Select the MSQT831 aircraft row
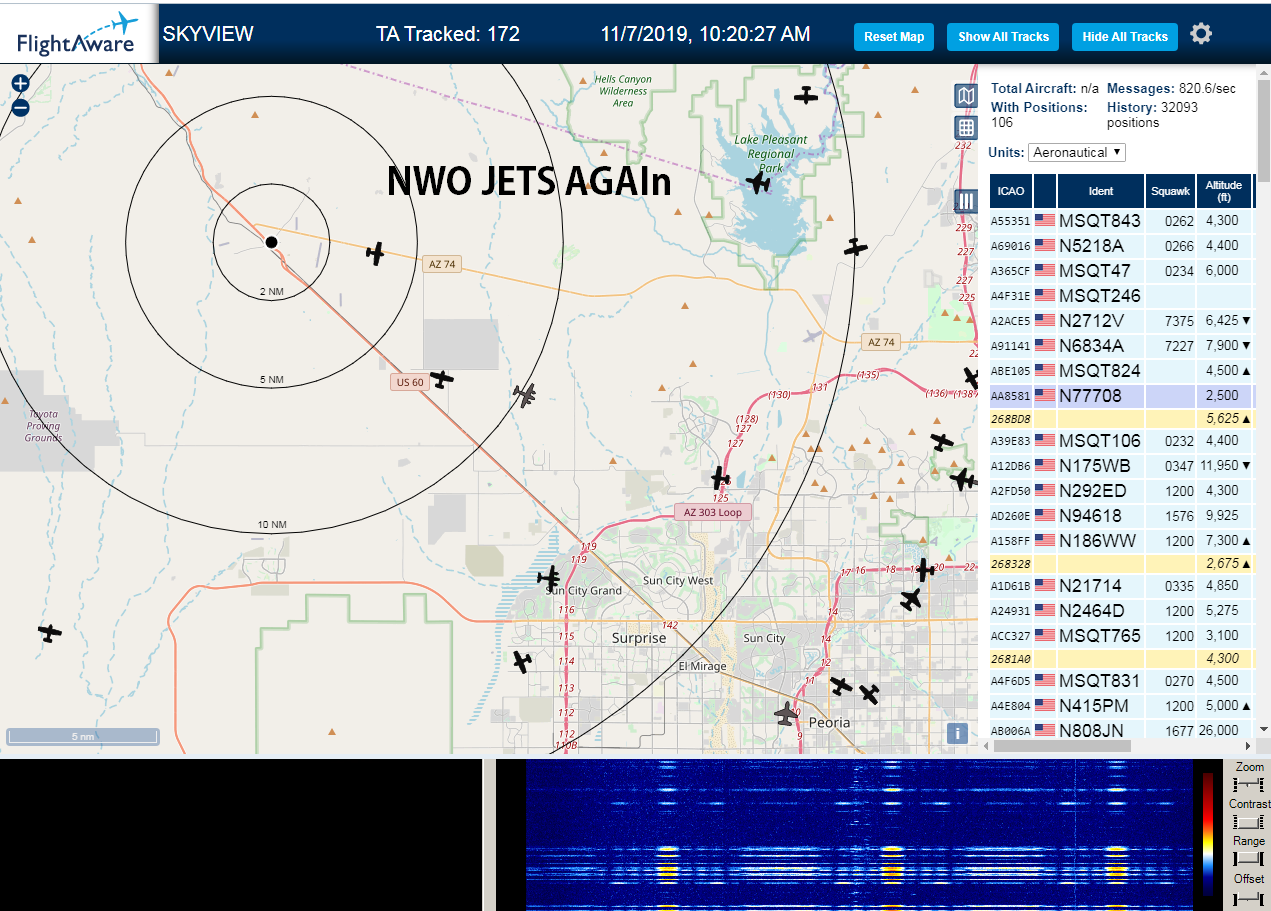1271x911 pixels. pyautogui.click(x=1121, y=680)
